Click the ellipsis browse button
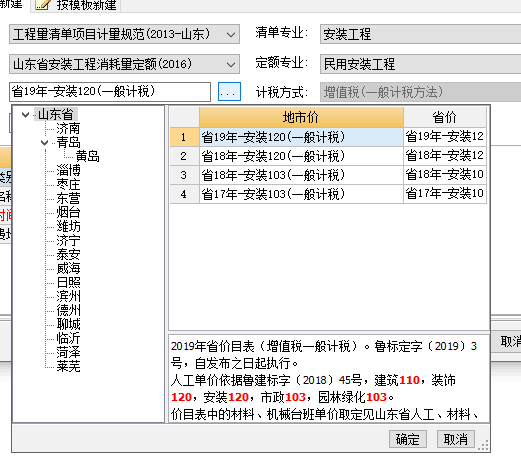521x462 pixels. (229, 92)
